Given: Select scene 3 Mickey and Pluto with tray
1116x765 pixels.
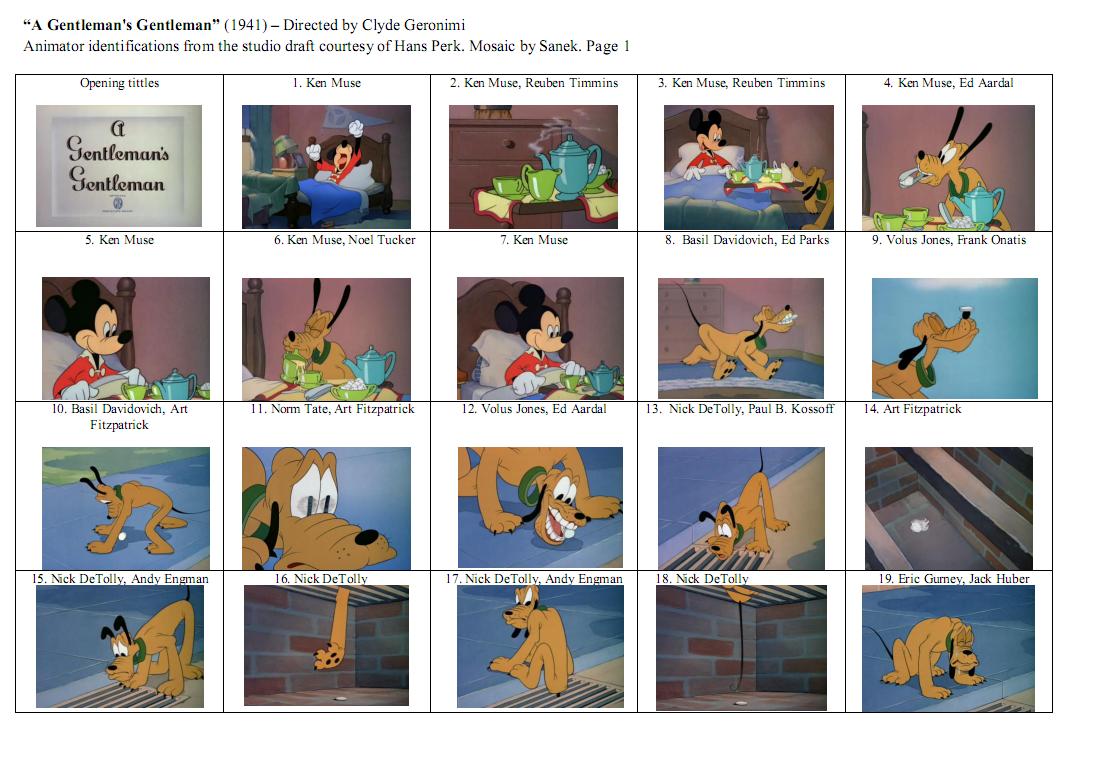Looking at the screenshot, I should pyautogui.click(x=748, y=167).
